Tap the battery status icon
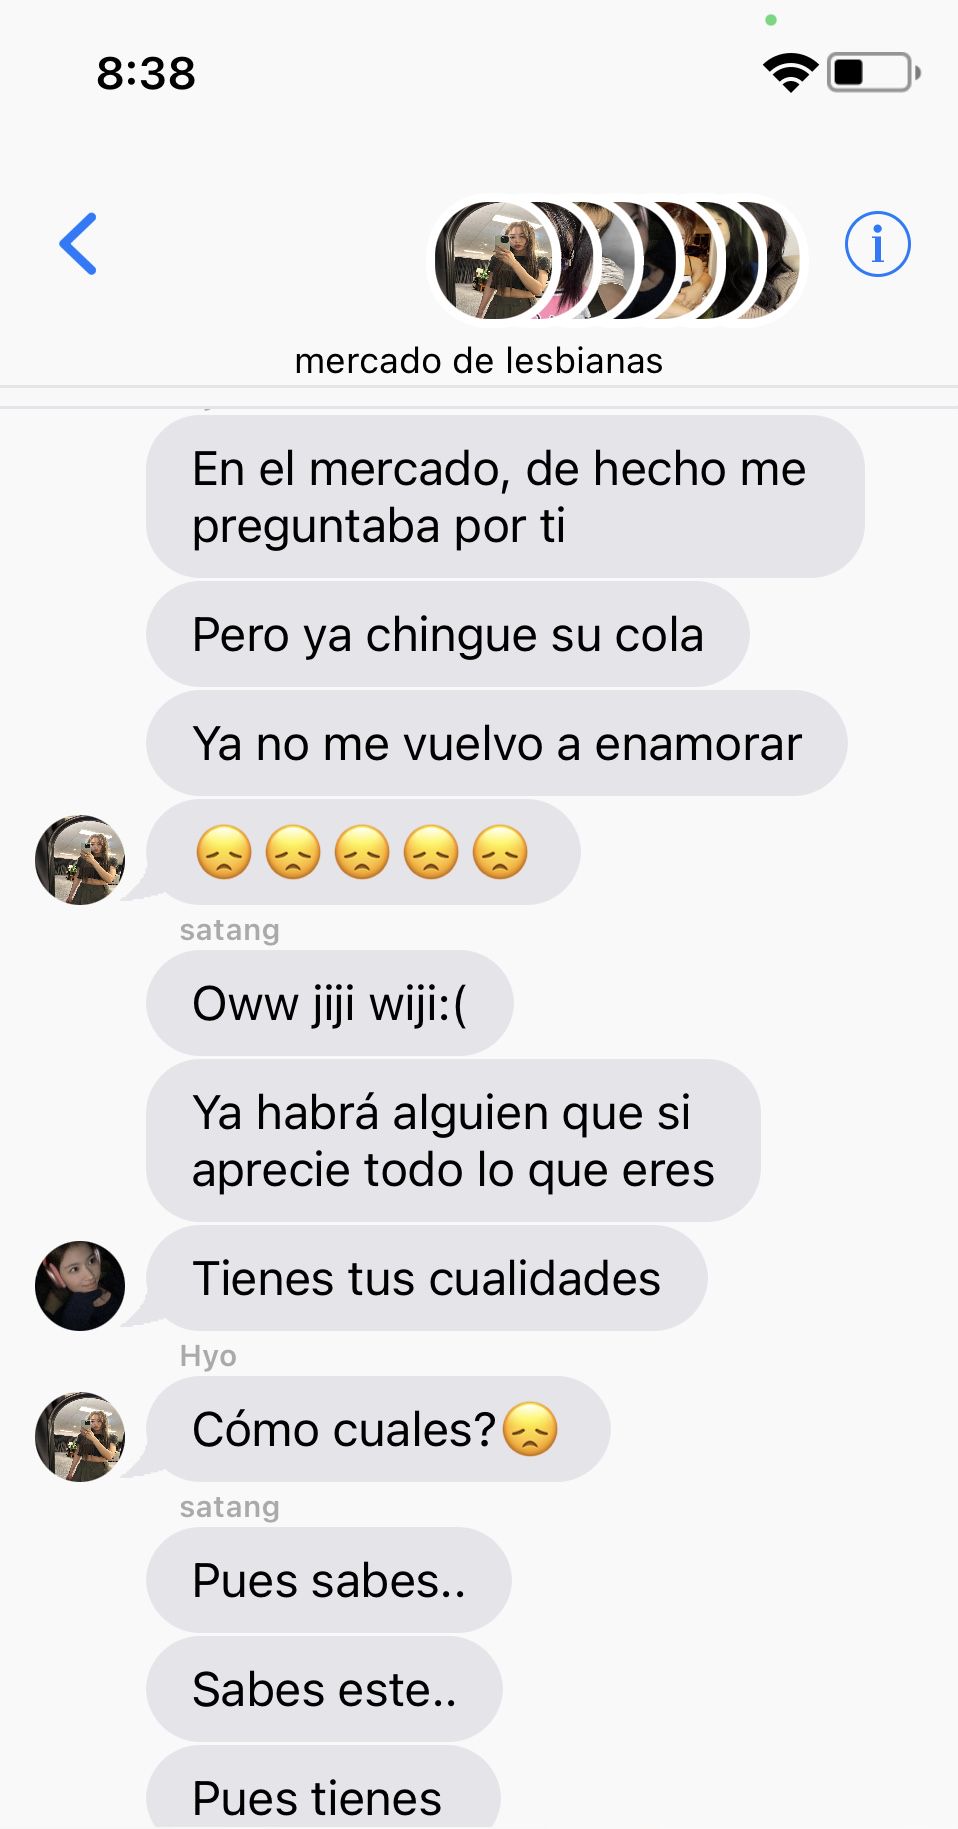 point(874,73)
